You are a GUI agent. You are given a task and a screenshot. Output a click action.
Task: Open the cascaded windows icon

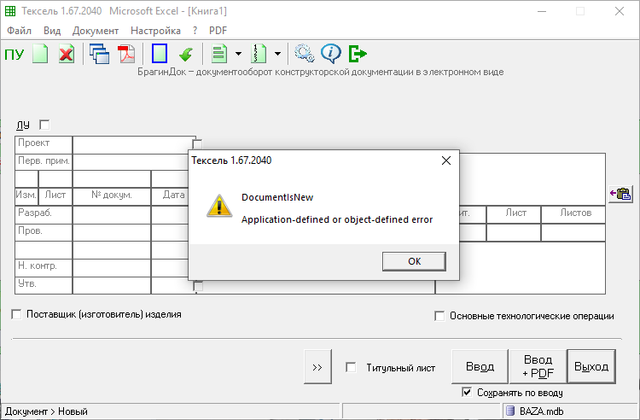(x=99, y=54)
